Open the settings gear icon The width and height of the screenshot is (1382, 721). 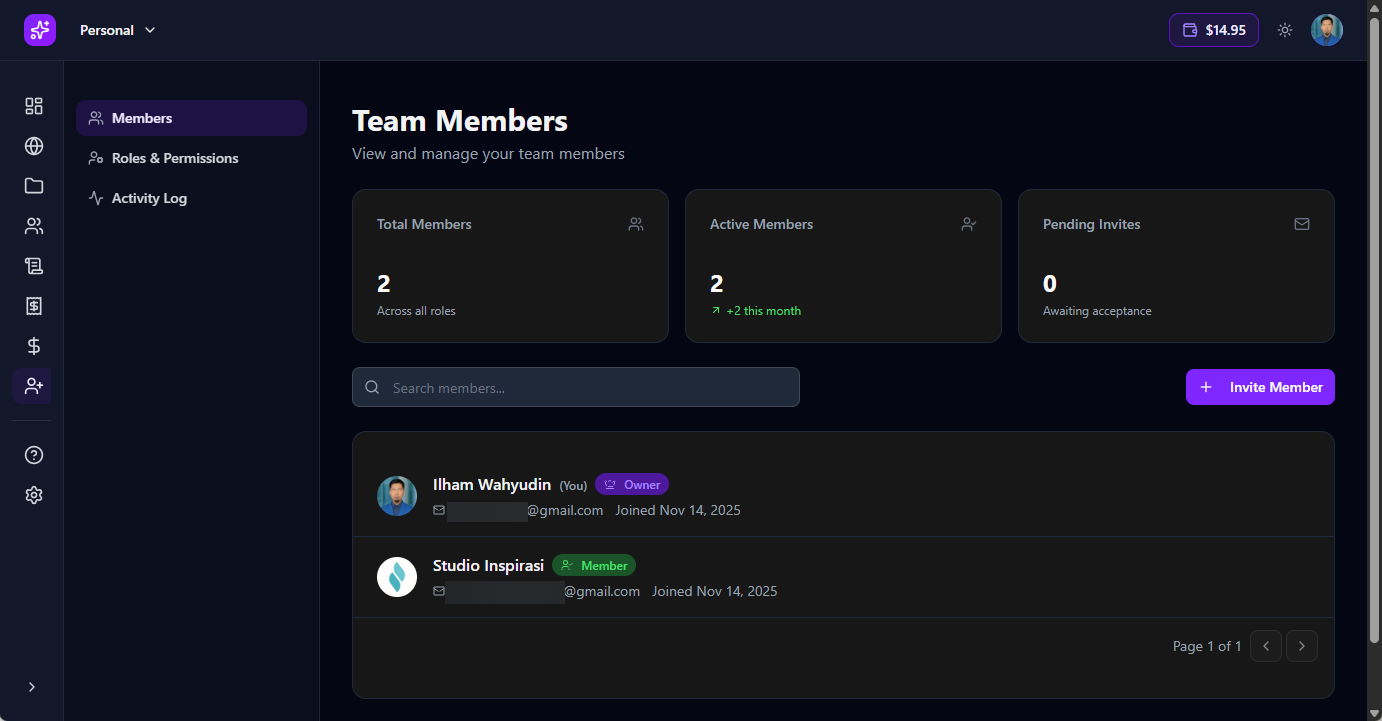tap(34, 495)
